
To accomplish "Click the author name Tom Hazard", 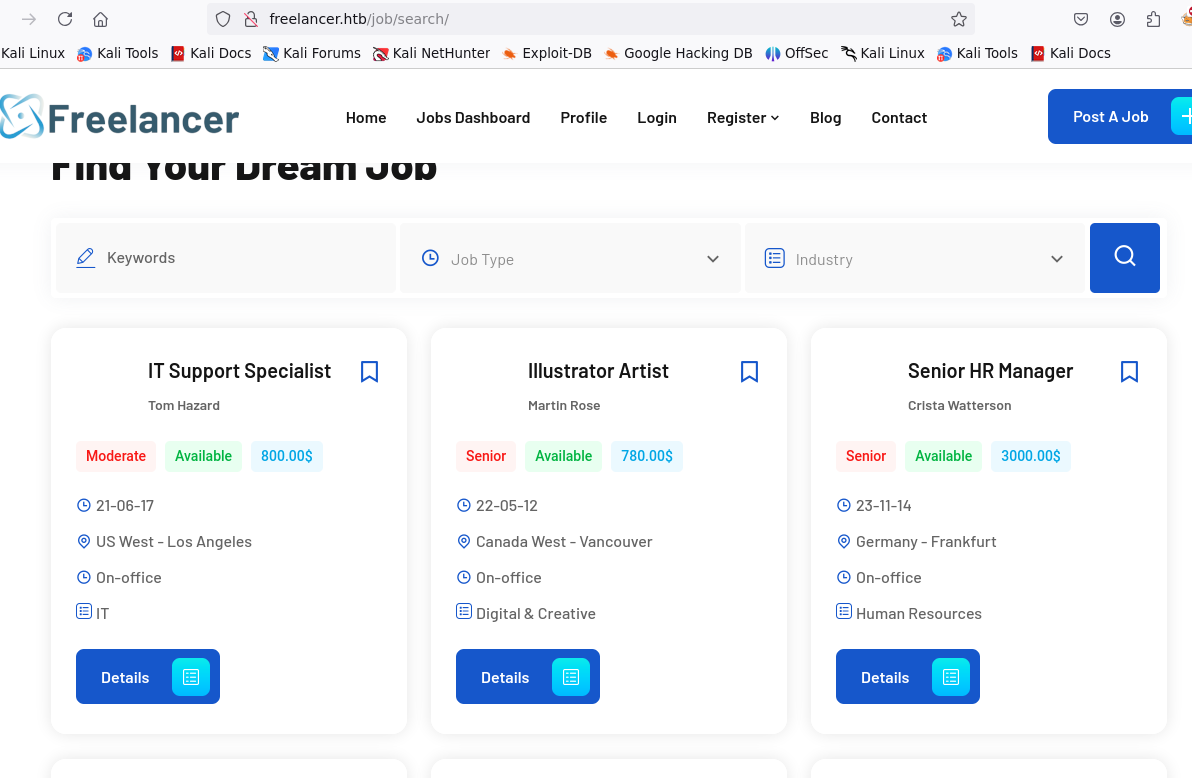I will (184, 406).
